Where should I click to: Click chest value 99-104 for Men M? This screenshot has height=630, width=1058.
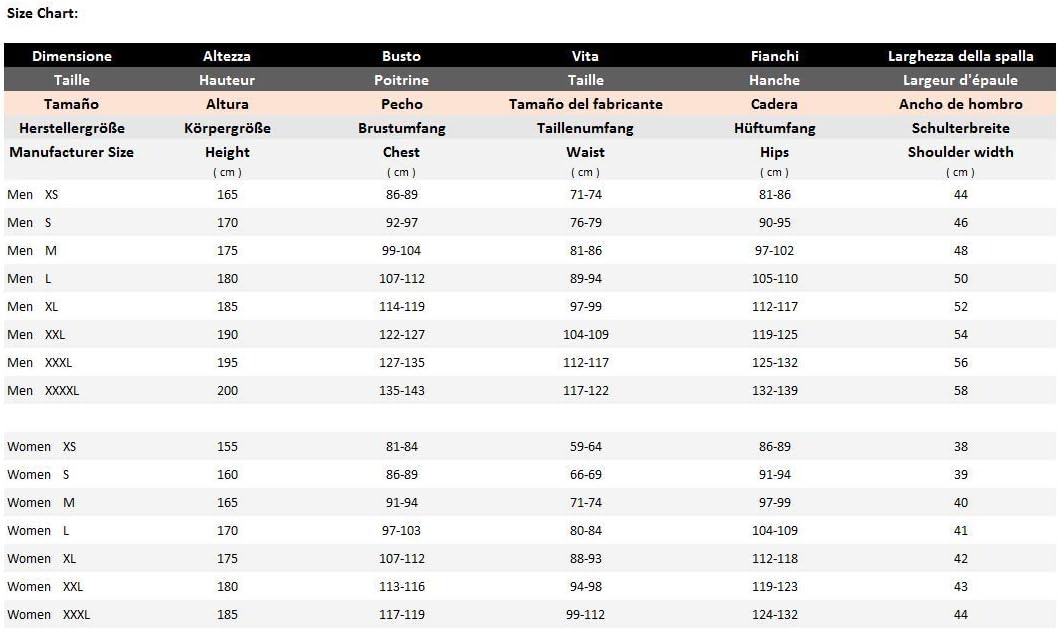tap(401, 251)
